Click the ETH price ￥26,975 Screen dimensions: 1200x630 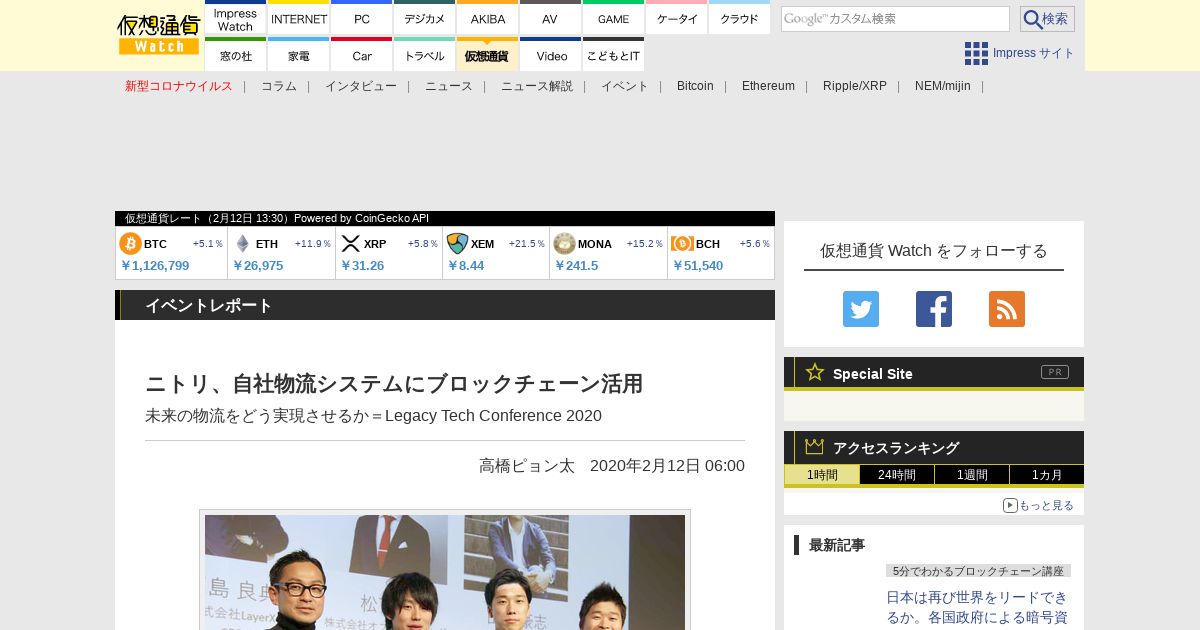[258, 266]
